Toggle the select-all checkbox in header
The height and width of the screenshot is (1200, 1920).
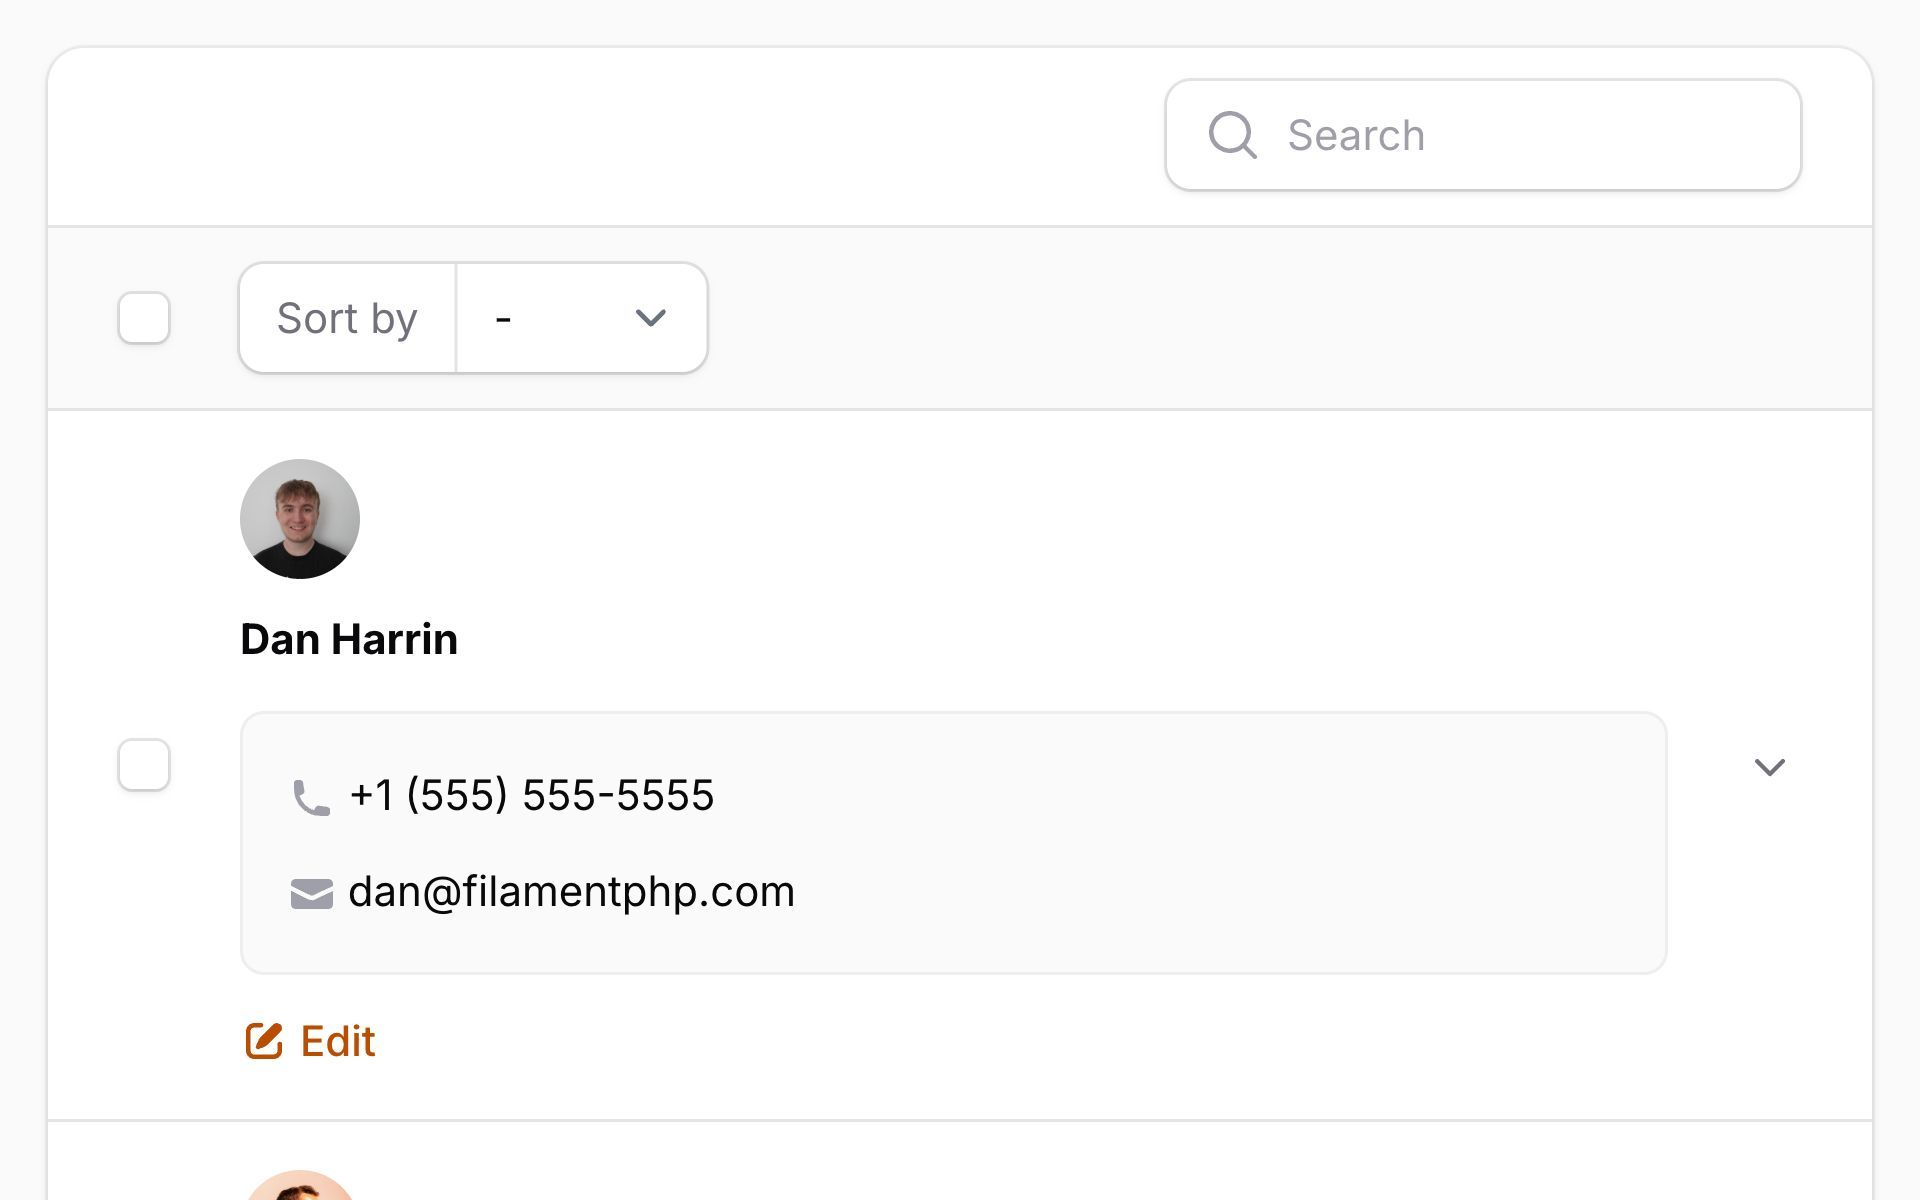[144, 318]
